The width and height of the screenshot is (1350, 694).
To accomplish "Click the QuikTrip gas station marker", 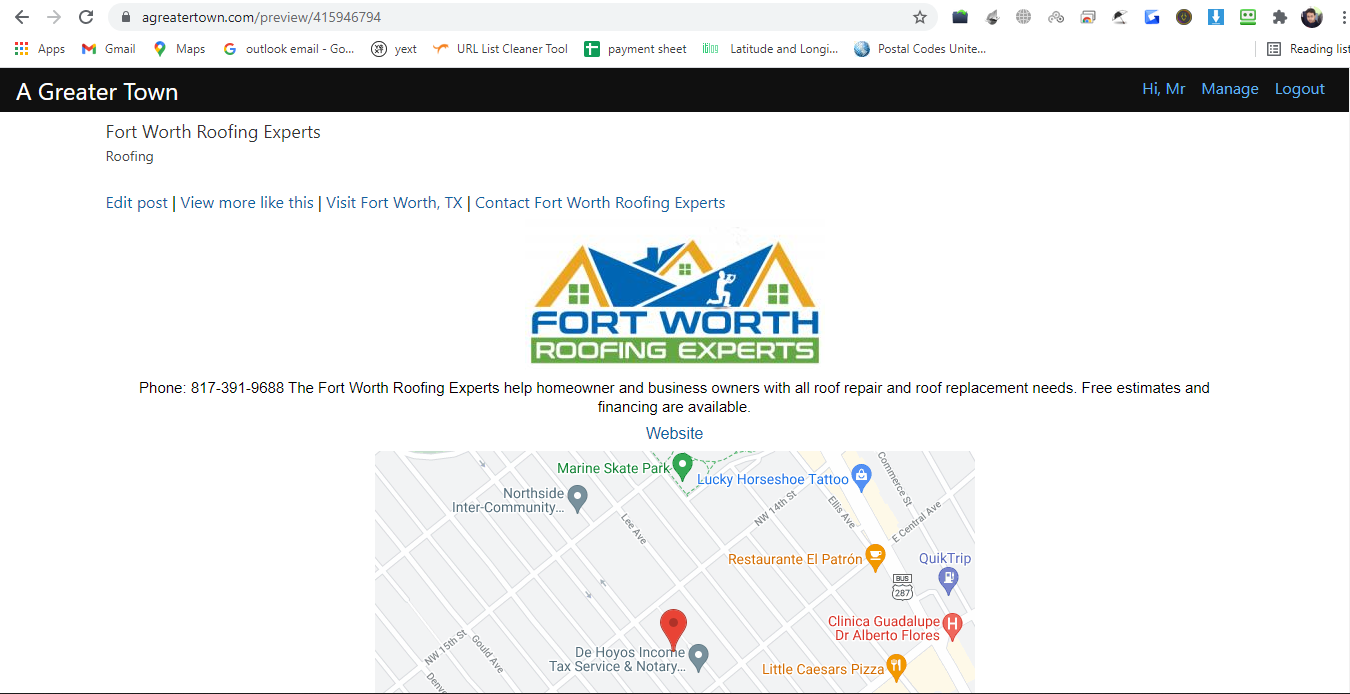I will (x=949, y=578).
